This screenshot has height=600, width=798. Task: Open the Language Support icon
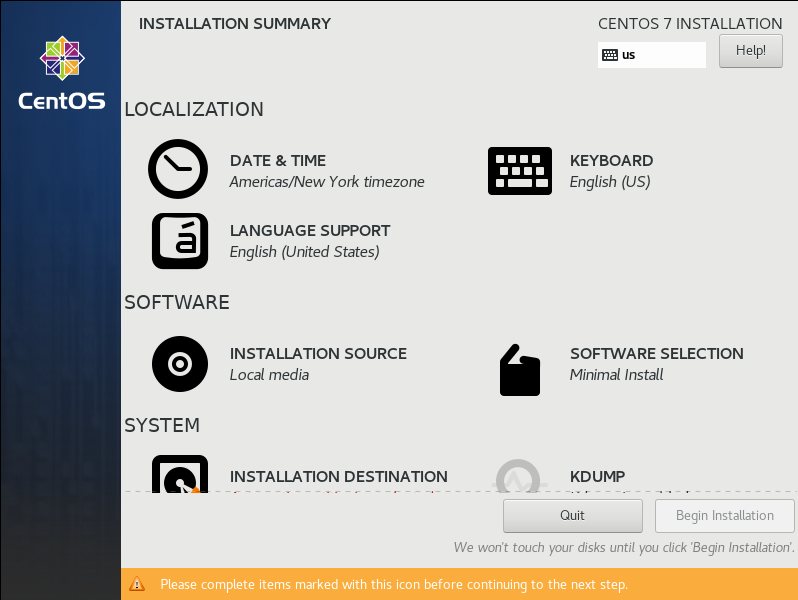coord(180,241)
